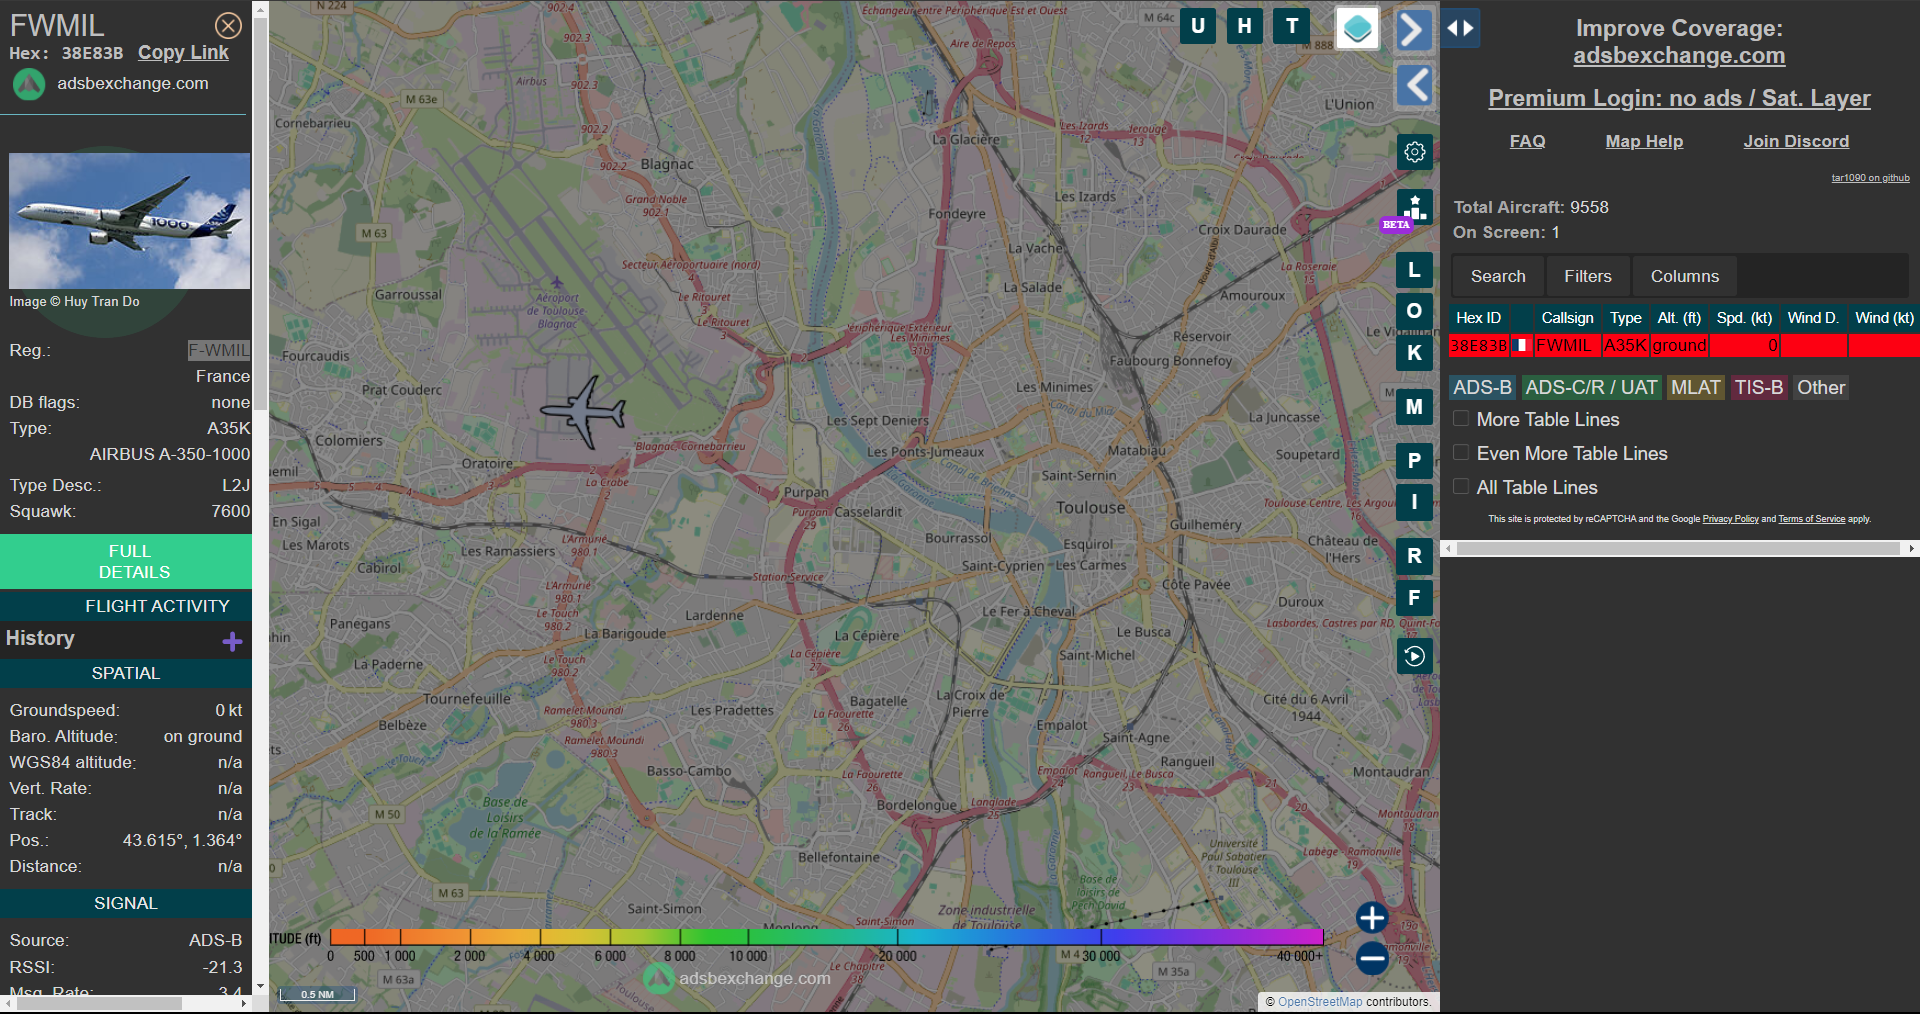Screen dimensions: 1920x1014
Task: Click the Copy Link link
Action: point(183,53)
